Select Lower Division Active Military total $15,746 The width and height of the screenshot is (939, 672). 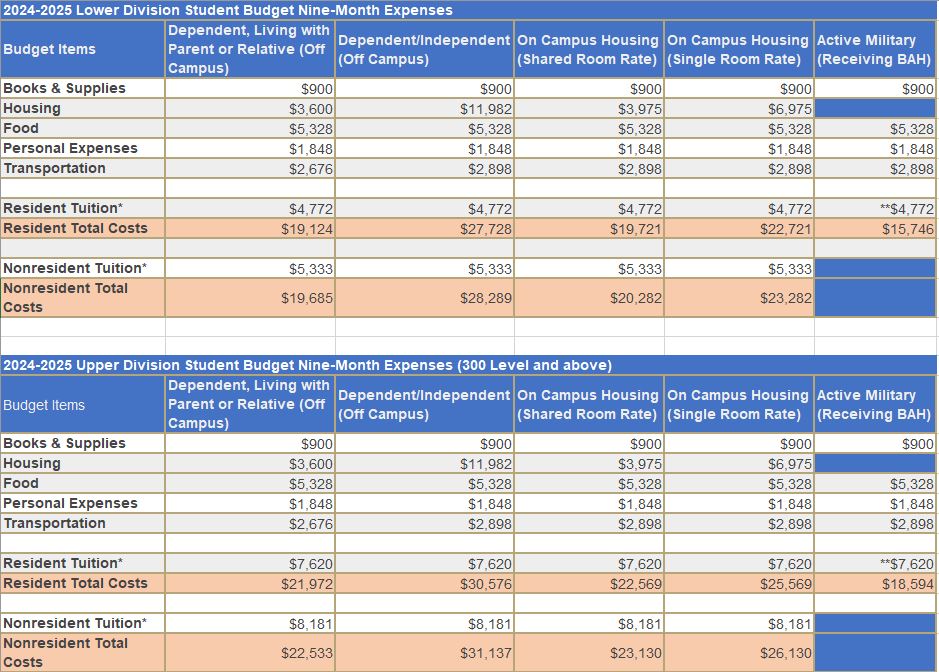click(908, 228)
